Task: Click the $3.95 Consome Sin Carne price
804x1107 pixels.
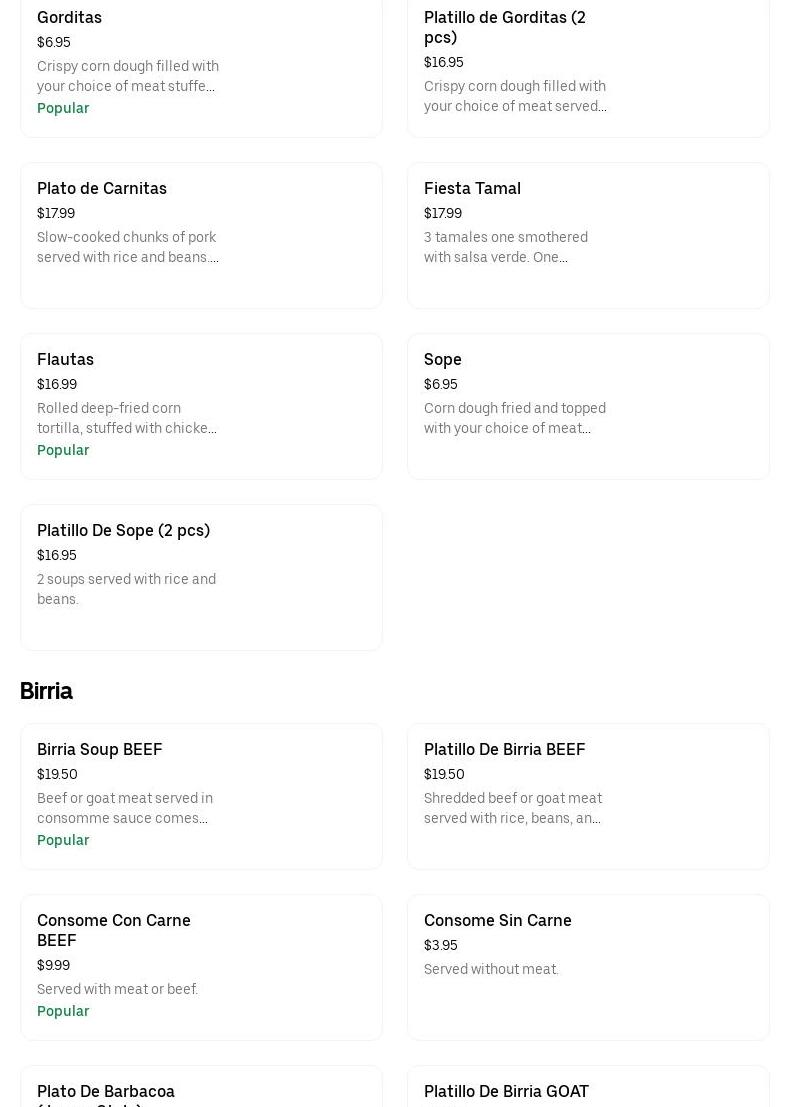Action: [441, 946]
